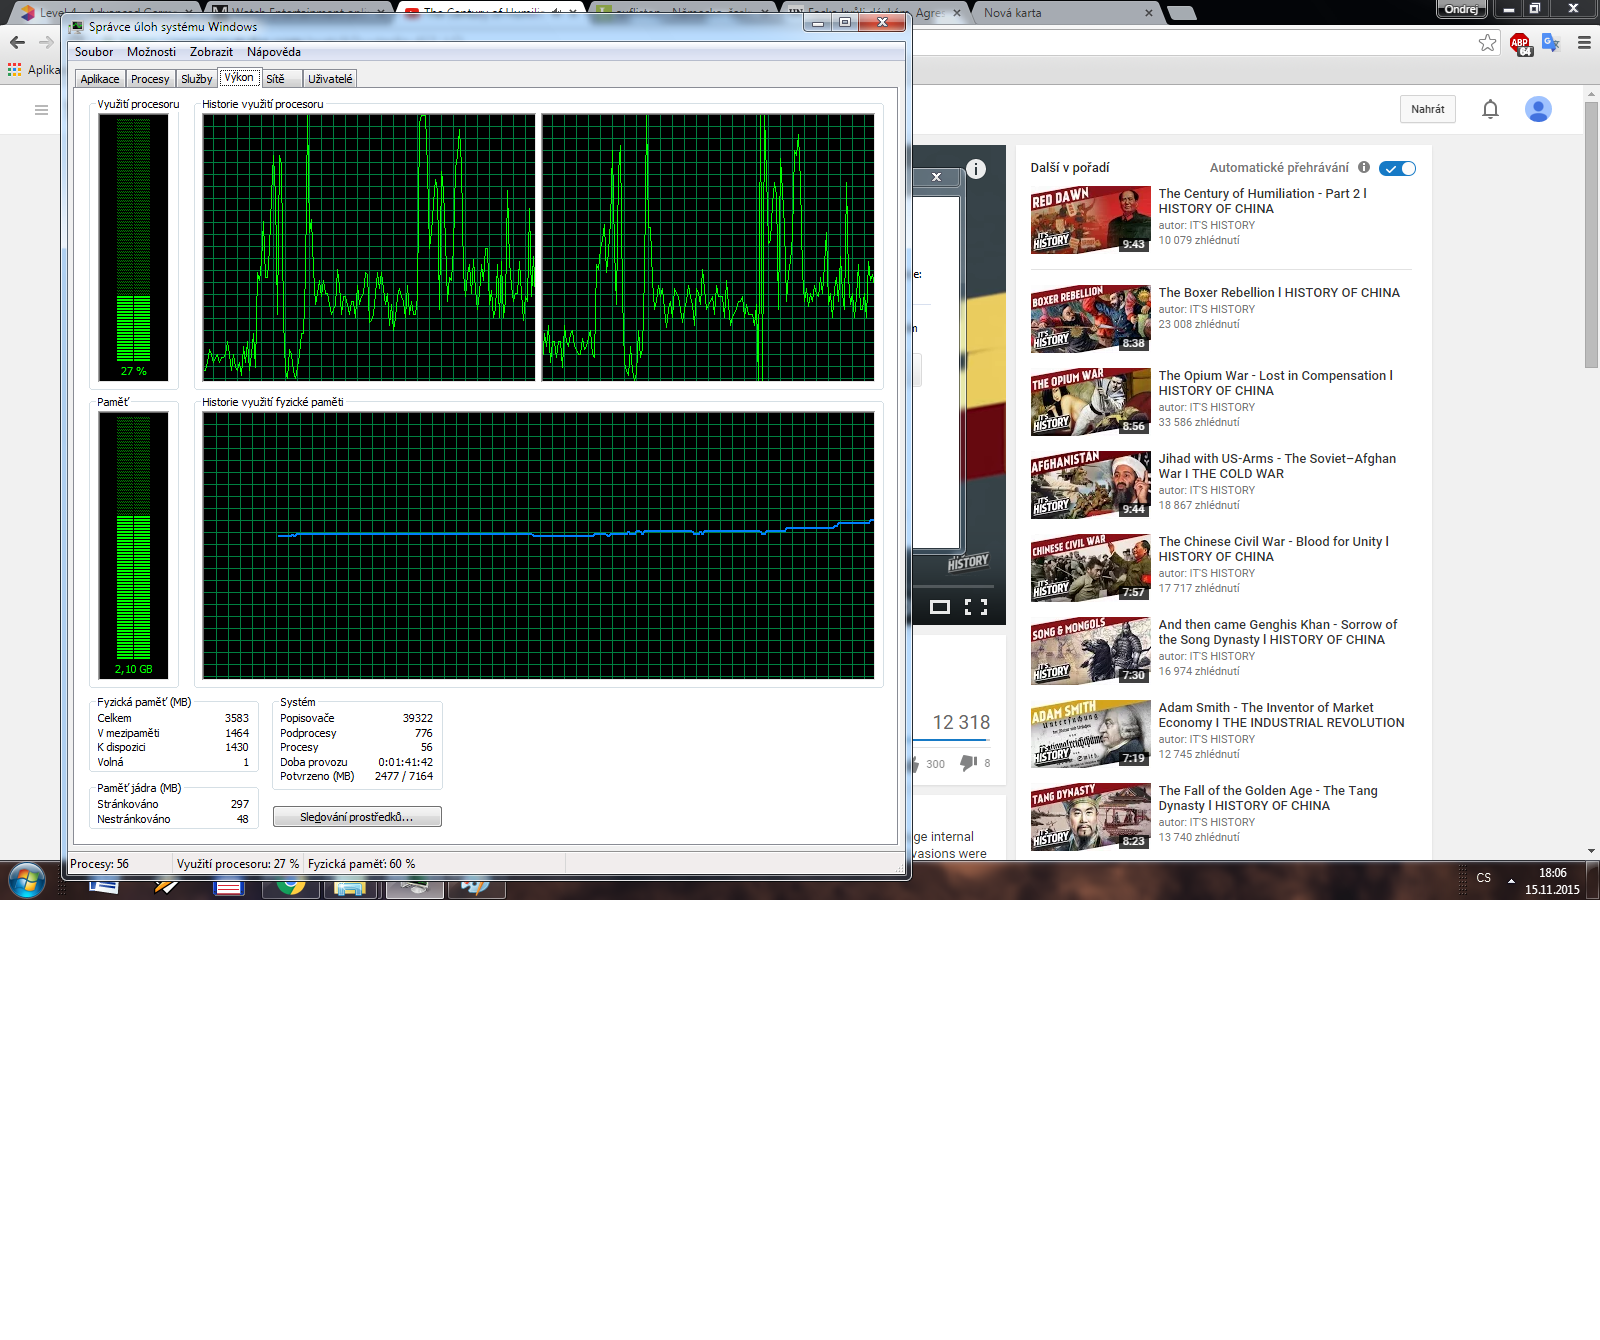
Task: Show the video info card icon
Action: point(976,169)
